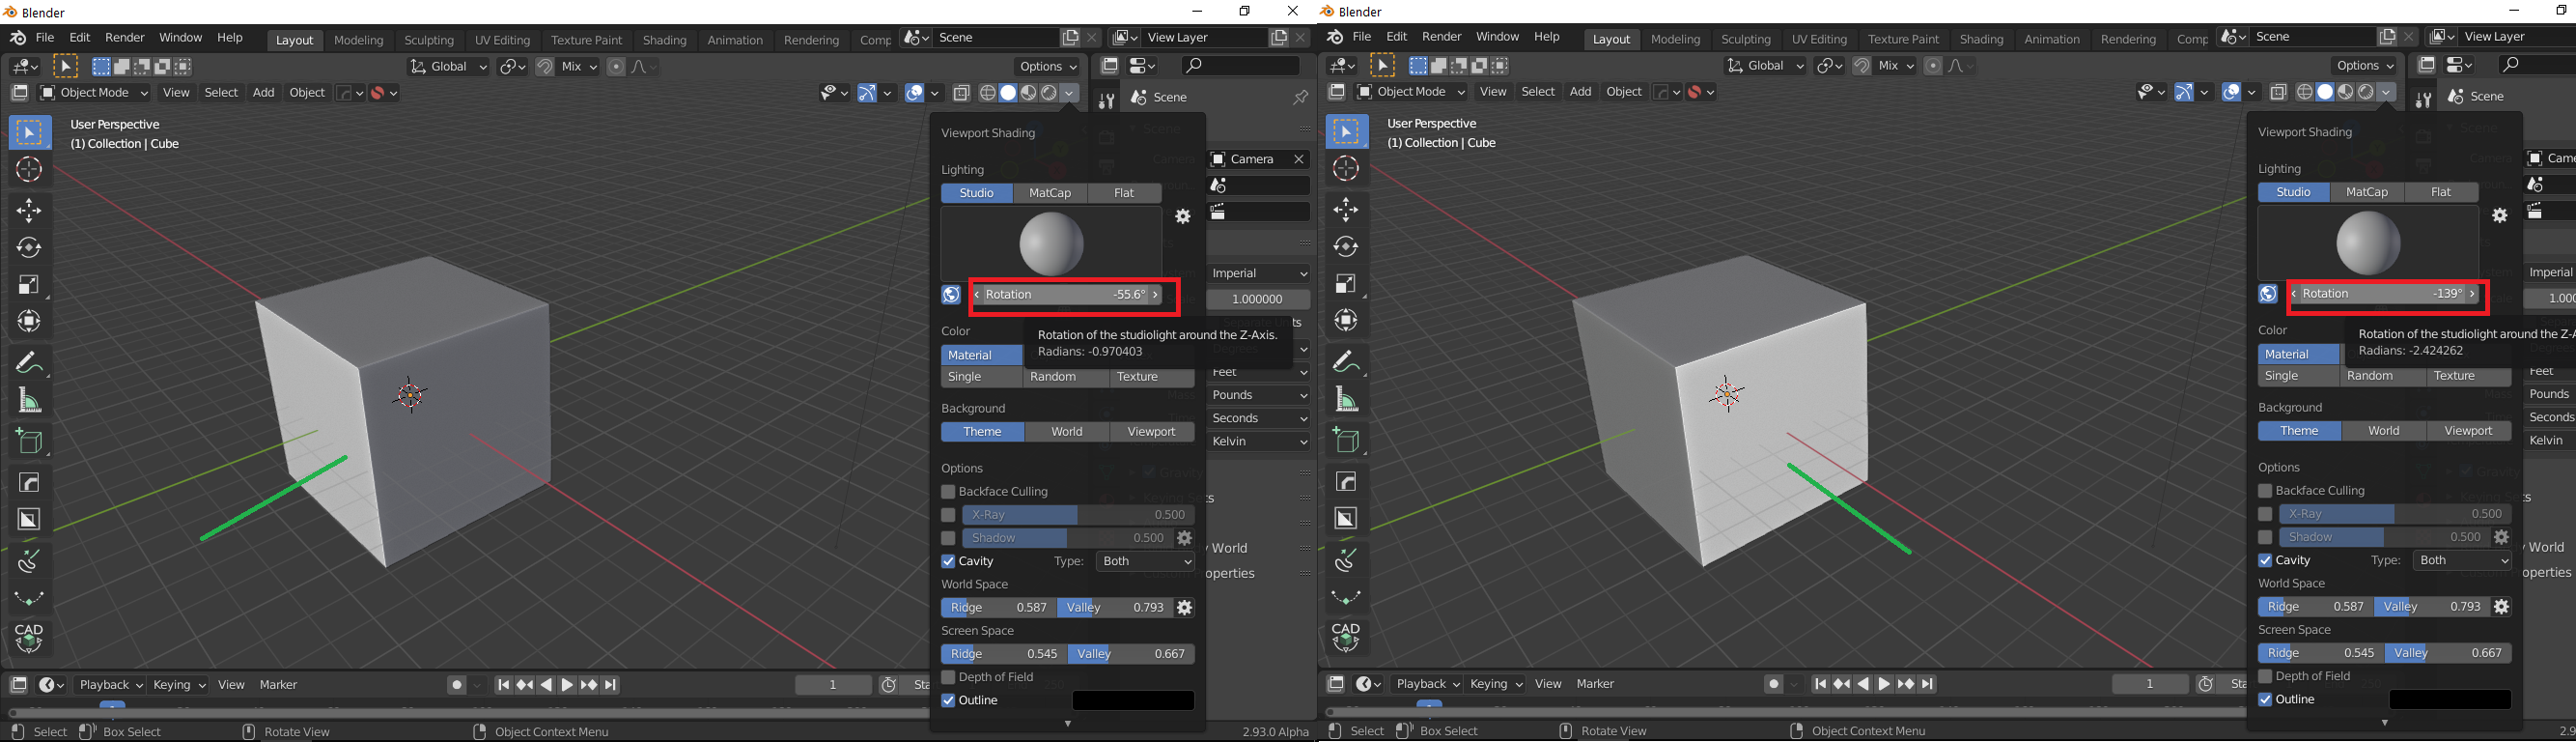Open the Global orientation dropdown in right window
The height and width of the screenshot is (742, 2576).
tap(1765, 65)
